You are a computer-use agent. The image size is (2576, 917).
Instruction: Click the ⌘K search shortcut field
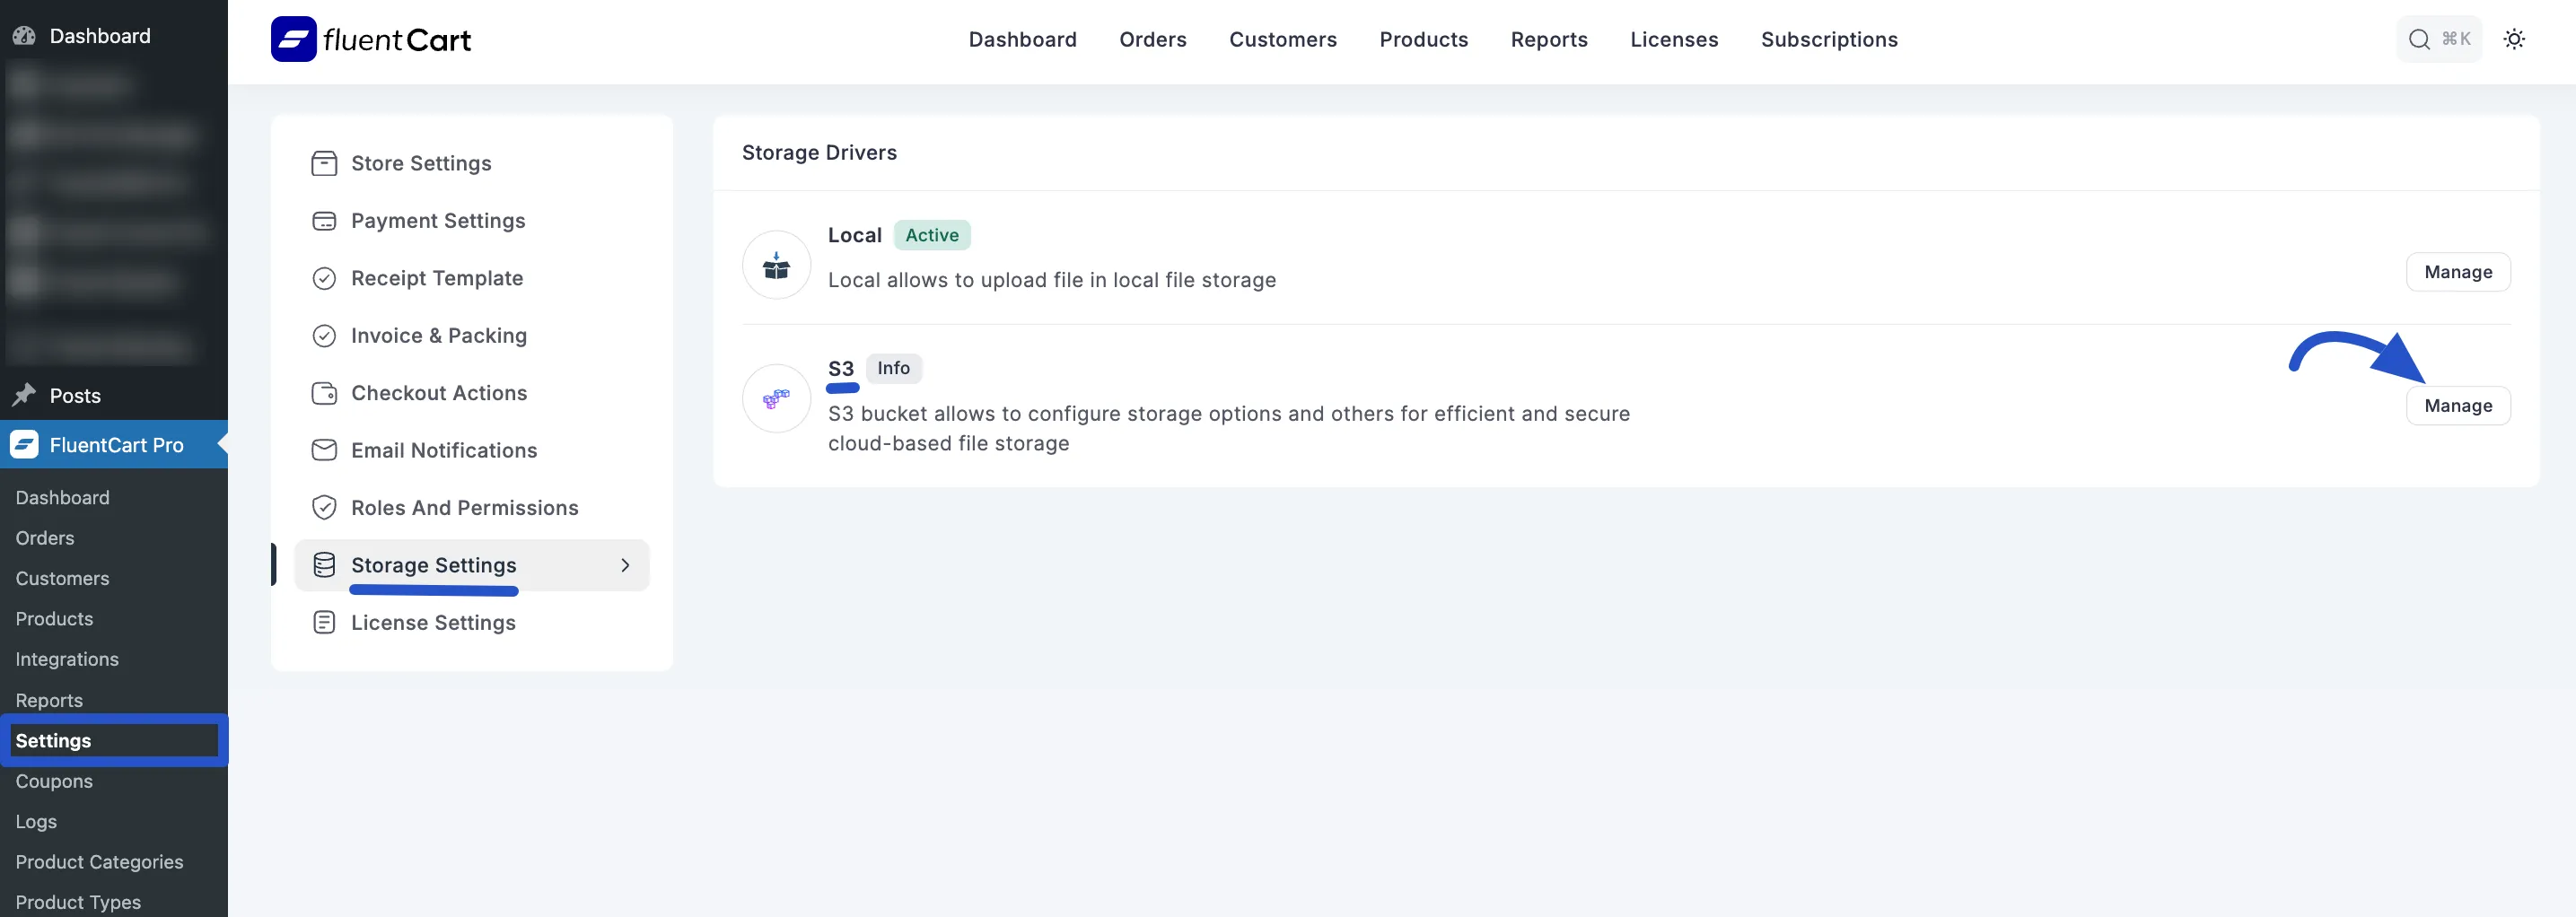pyautogui.click(x=2456, y=39)
